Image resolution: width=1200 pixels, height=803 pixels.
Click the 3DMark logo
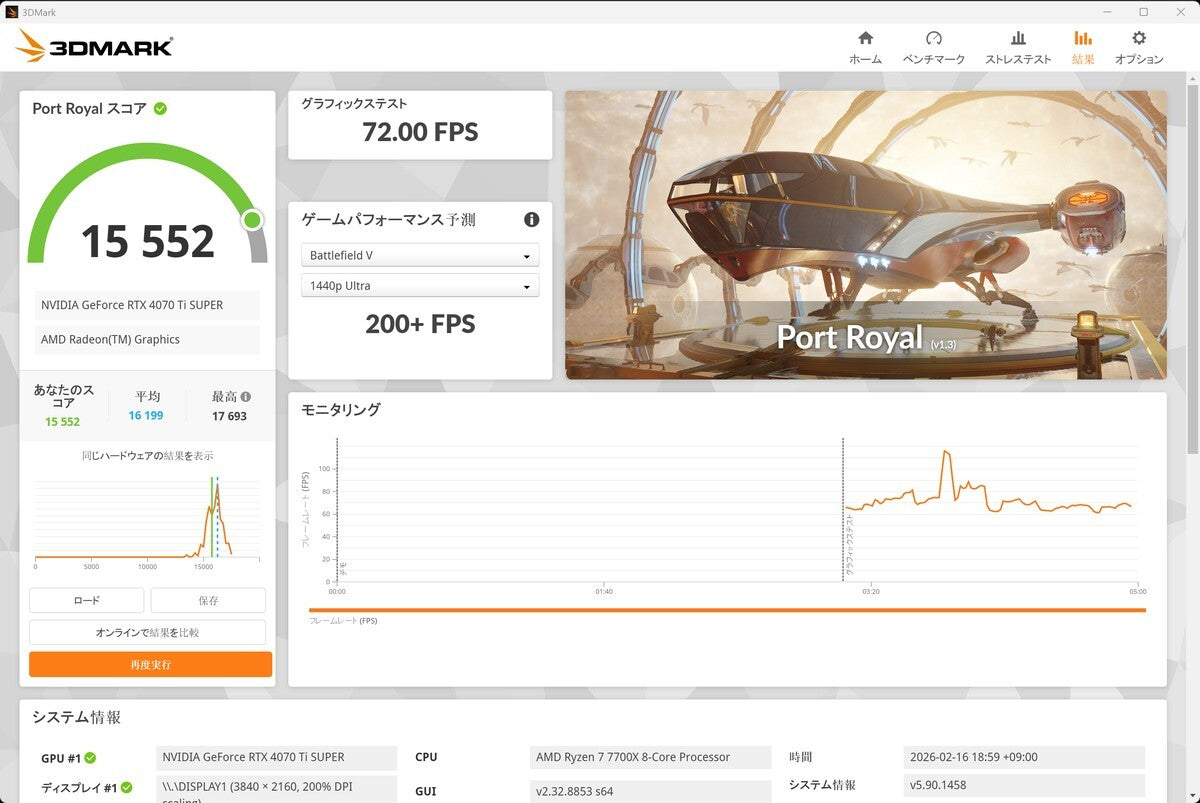pyautogui.click(x=95, y=46)
